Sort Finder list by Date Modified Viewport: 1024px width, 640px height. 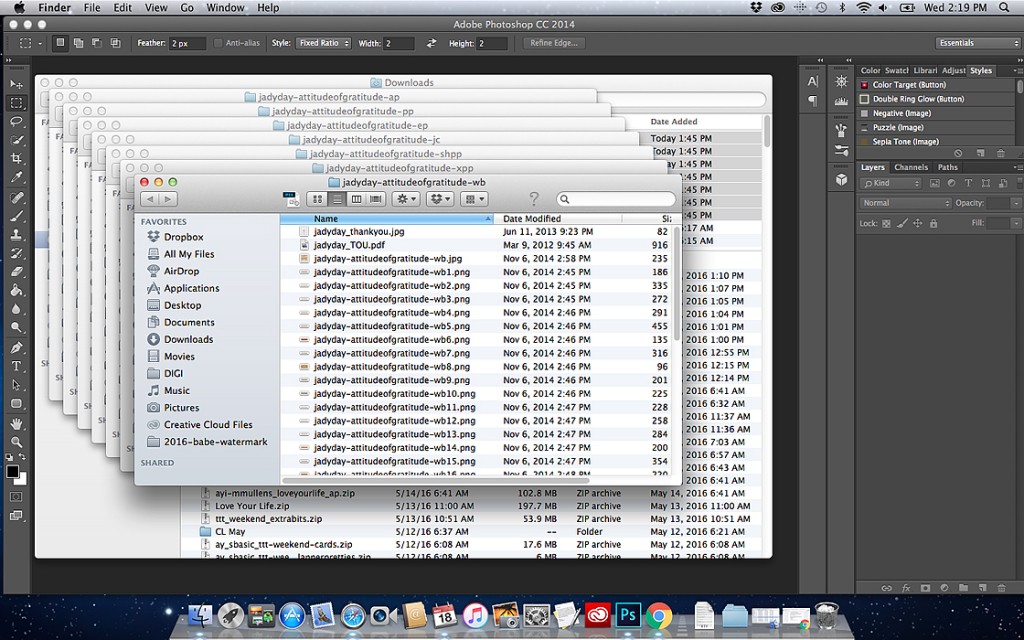pos(557,219)
